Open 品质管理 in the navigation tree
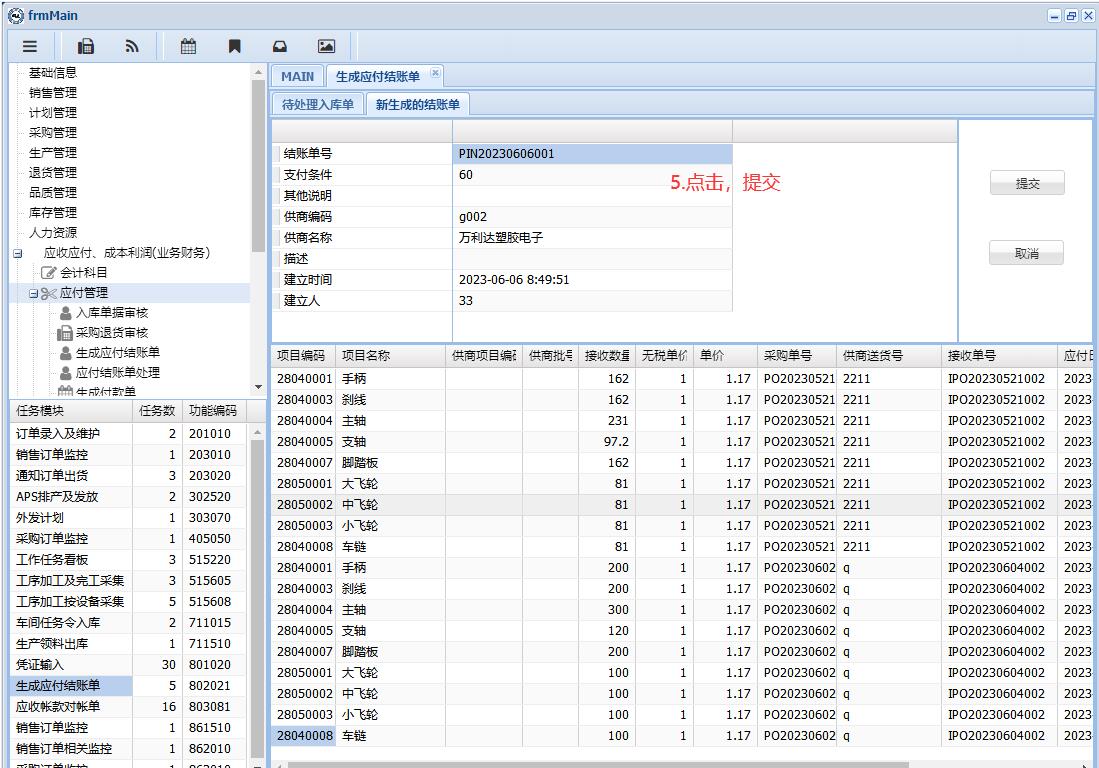Viewport: 1099px width, 768px height. pyautogui.click(x=53, y=192)
